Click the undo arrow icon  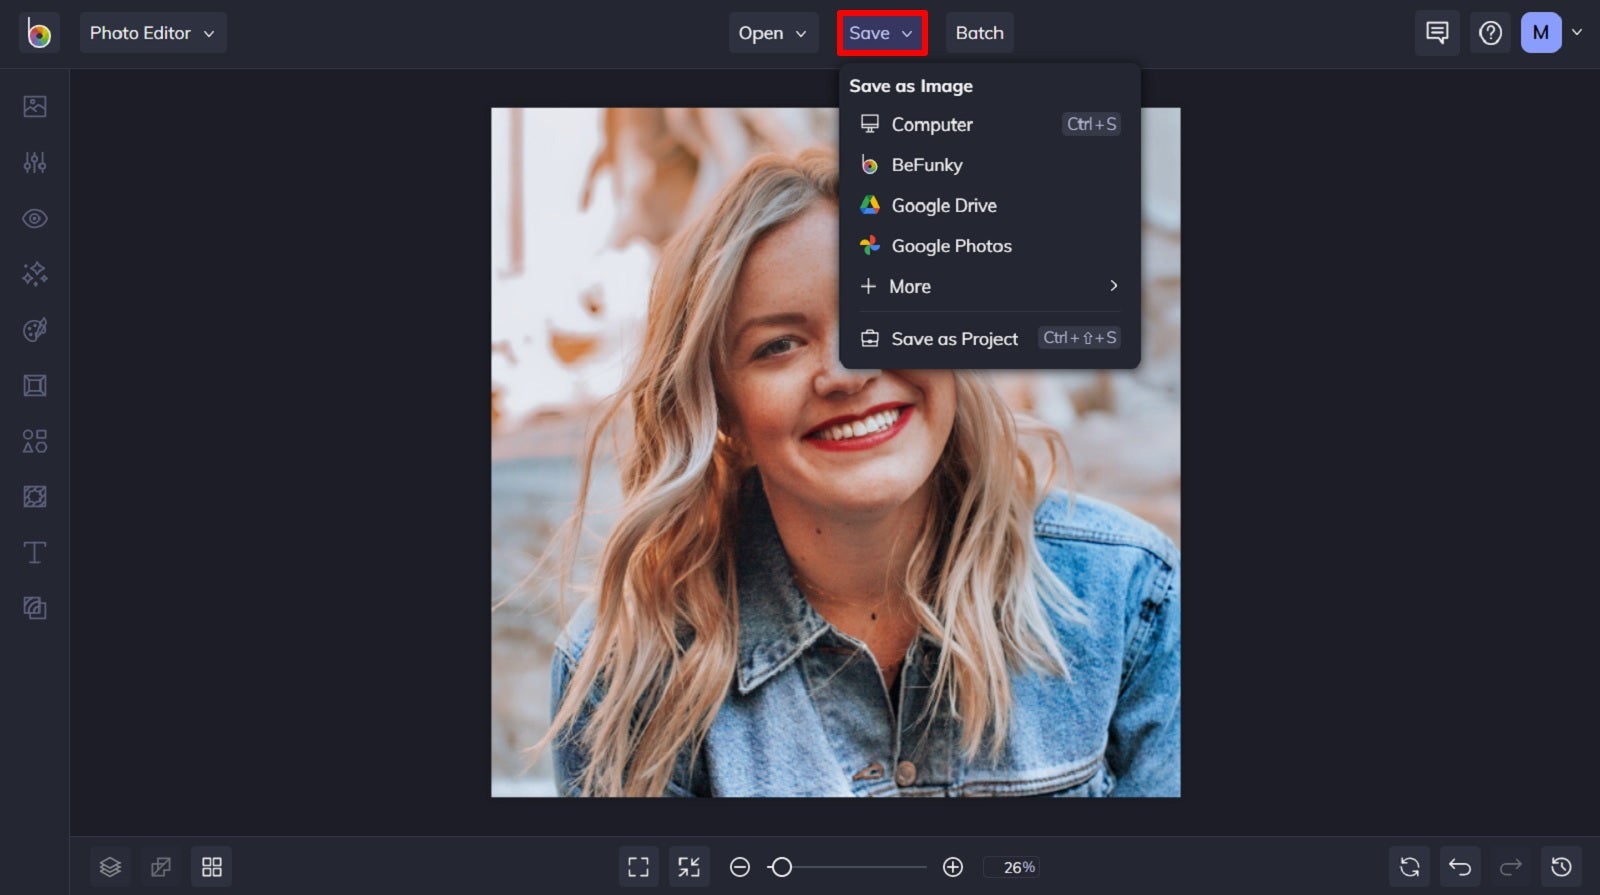pos(1460,867)
